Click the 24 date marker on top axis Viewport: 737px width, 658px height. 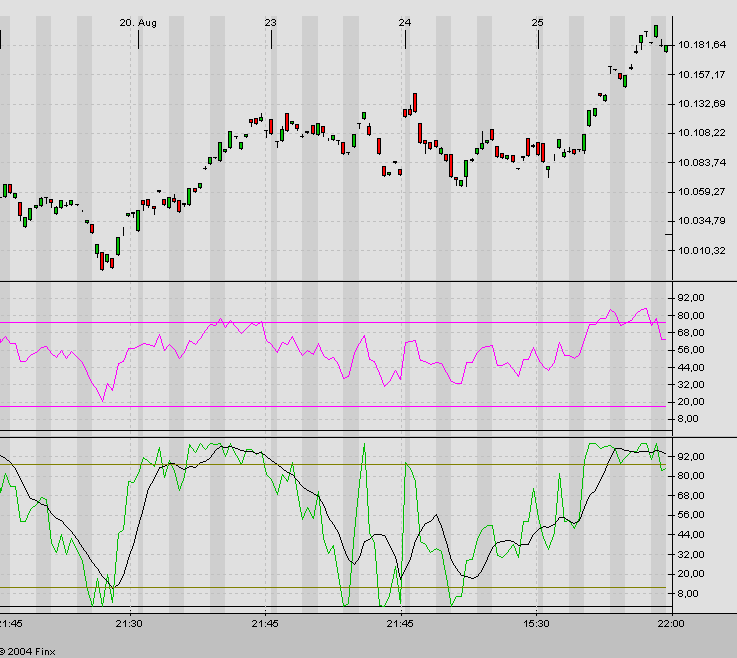point(404,22)
